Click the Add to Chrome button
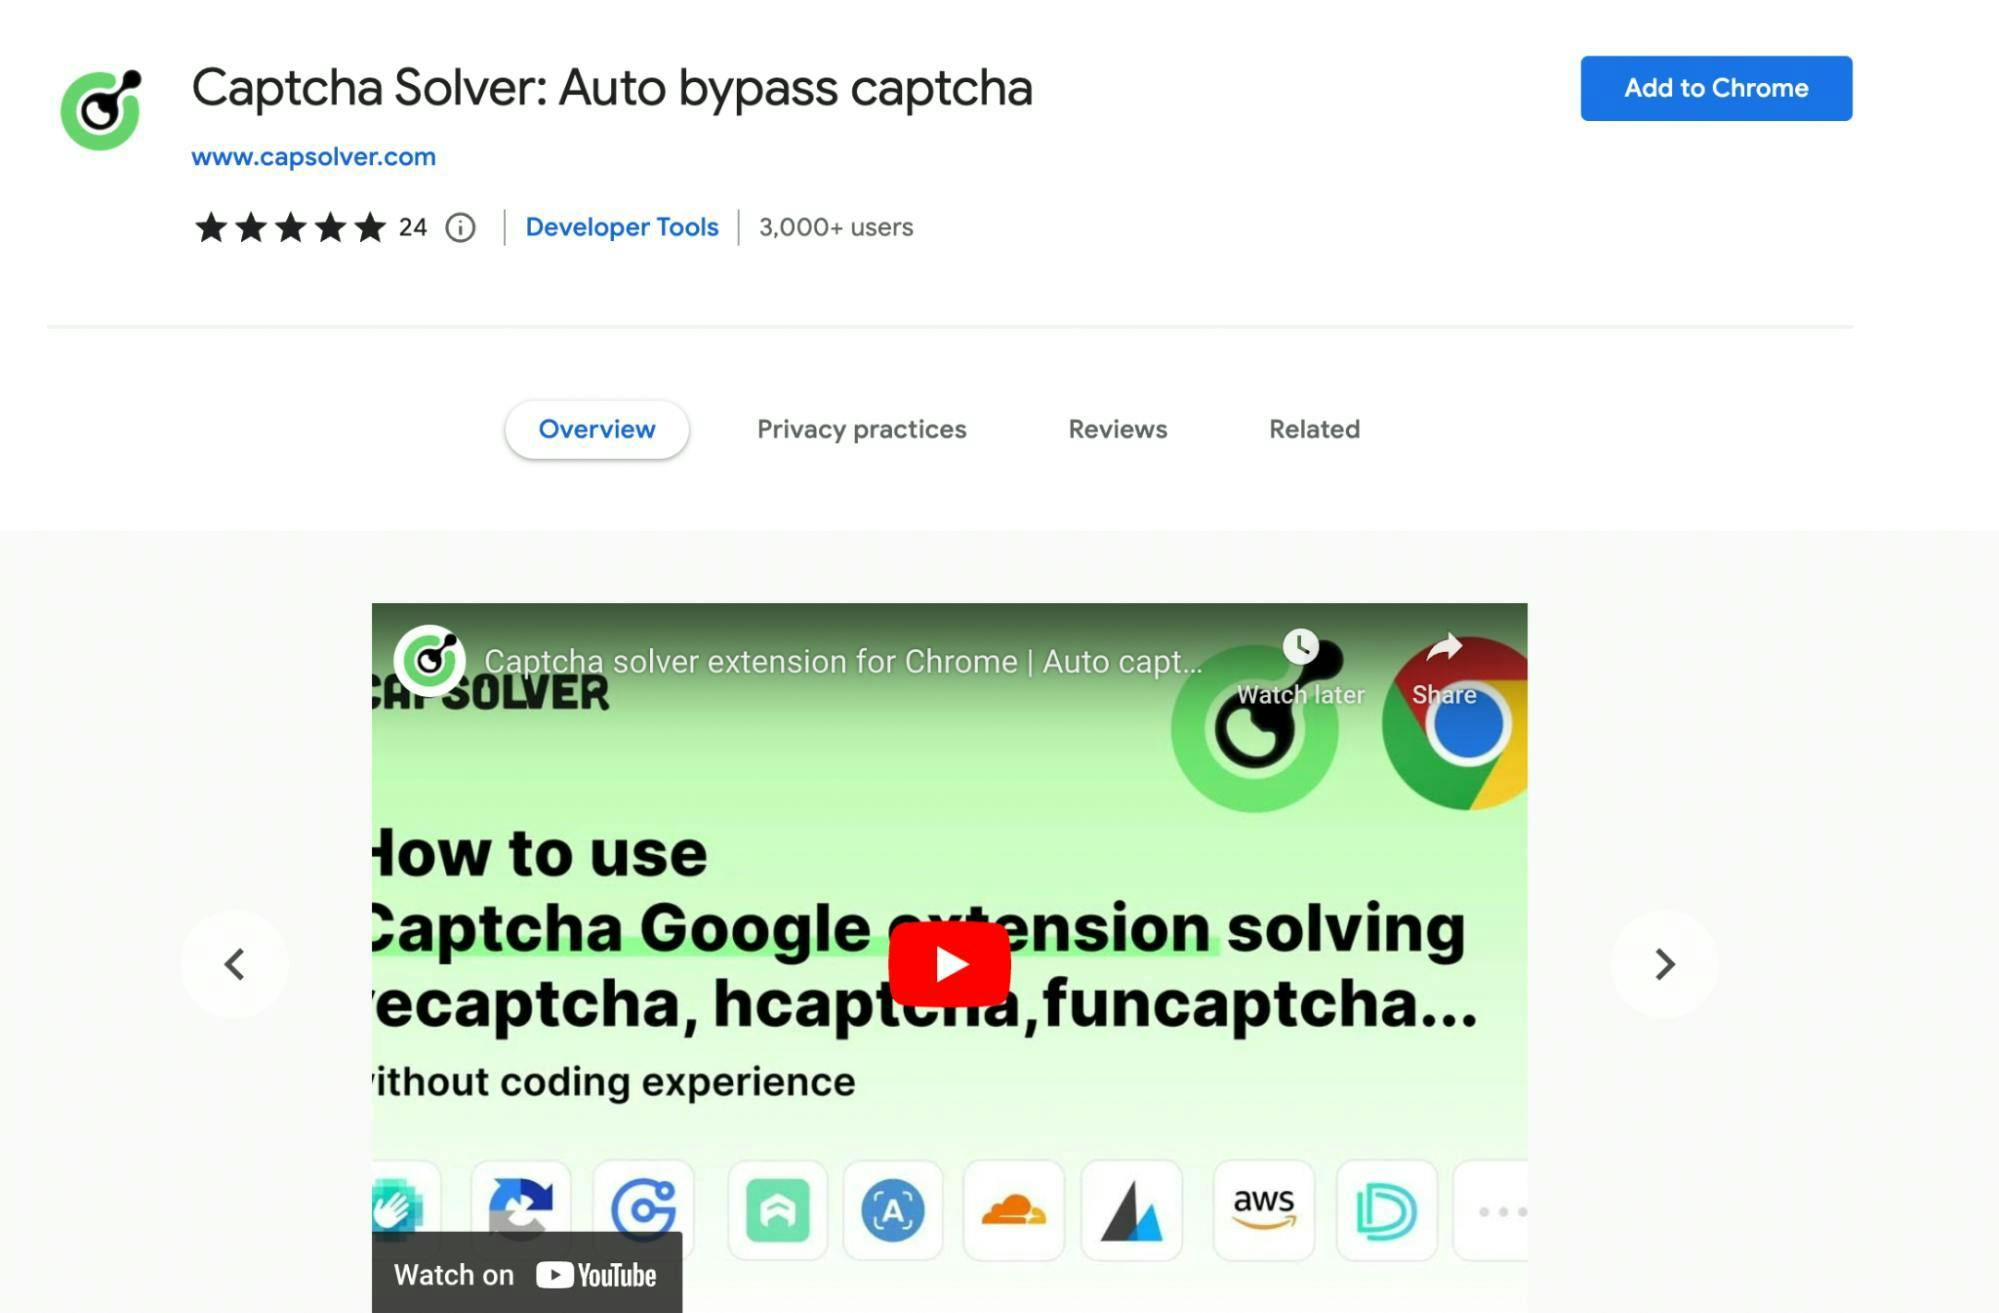The height and width of the screenshot is (1313, 1999). tap(1716, 88)
